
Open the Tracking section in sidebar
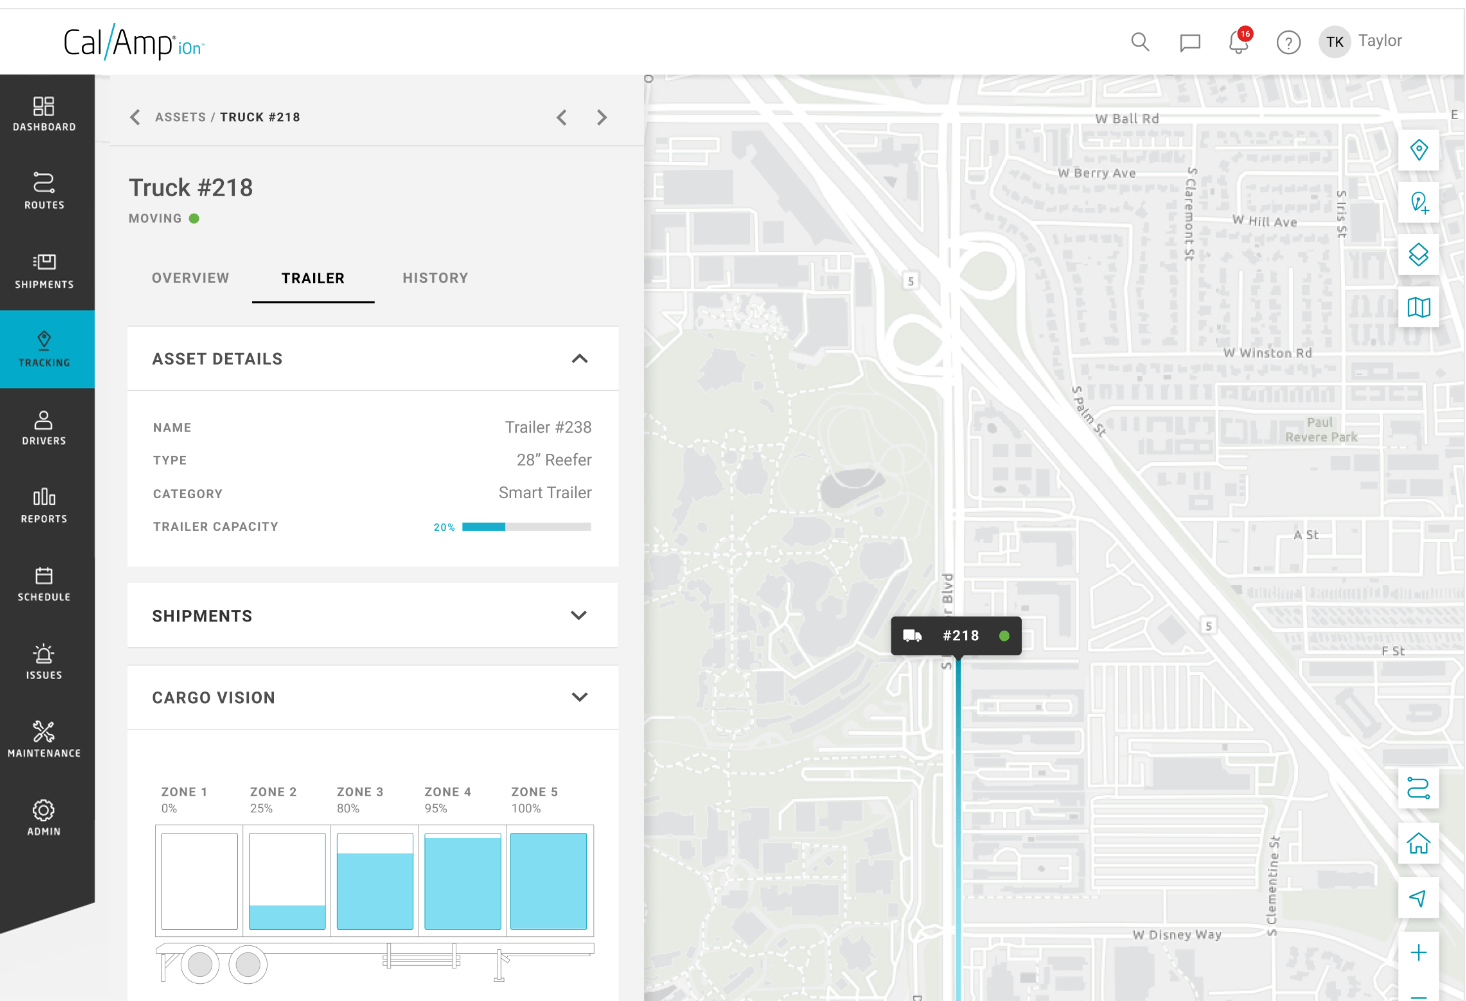(x=43, y=349)
